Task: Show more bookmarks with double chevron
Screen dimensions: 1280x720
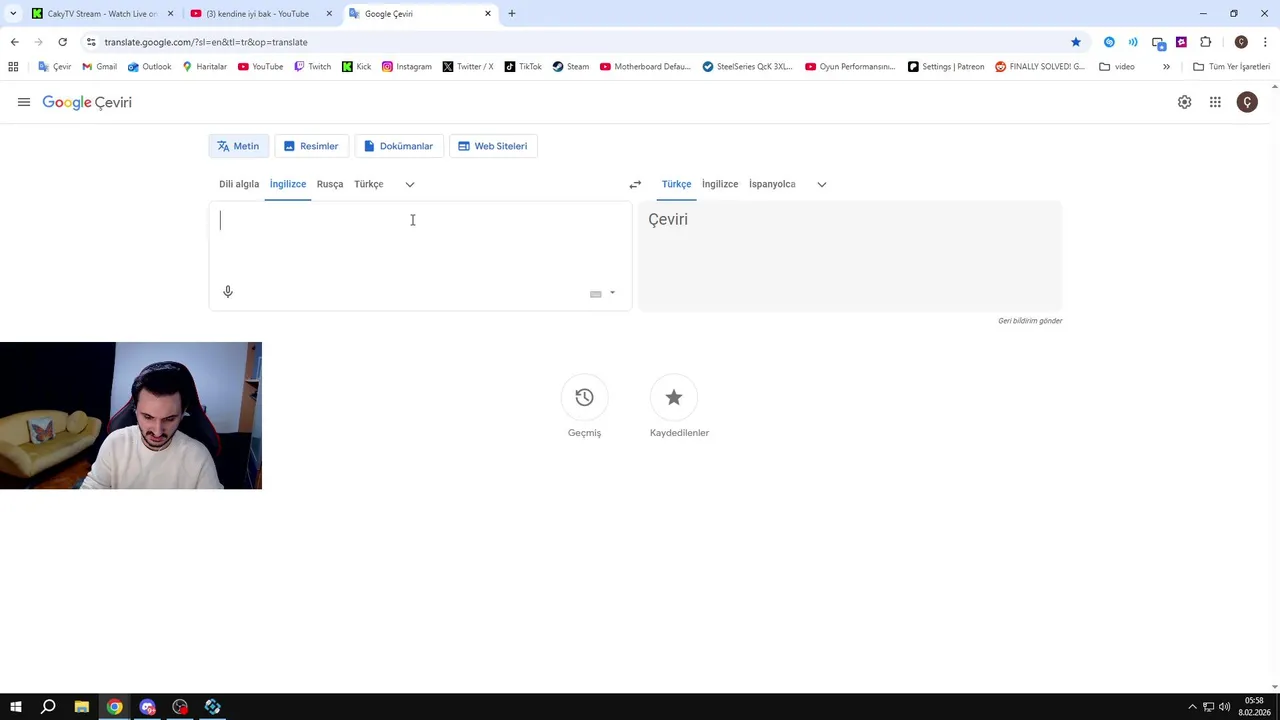Action: click(x=1166, y=67)
